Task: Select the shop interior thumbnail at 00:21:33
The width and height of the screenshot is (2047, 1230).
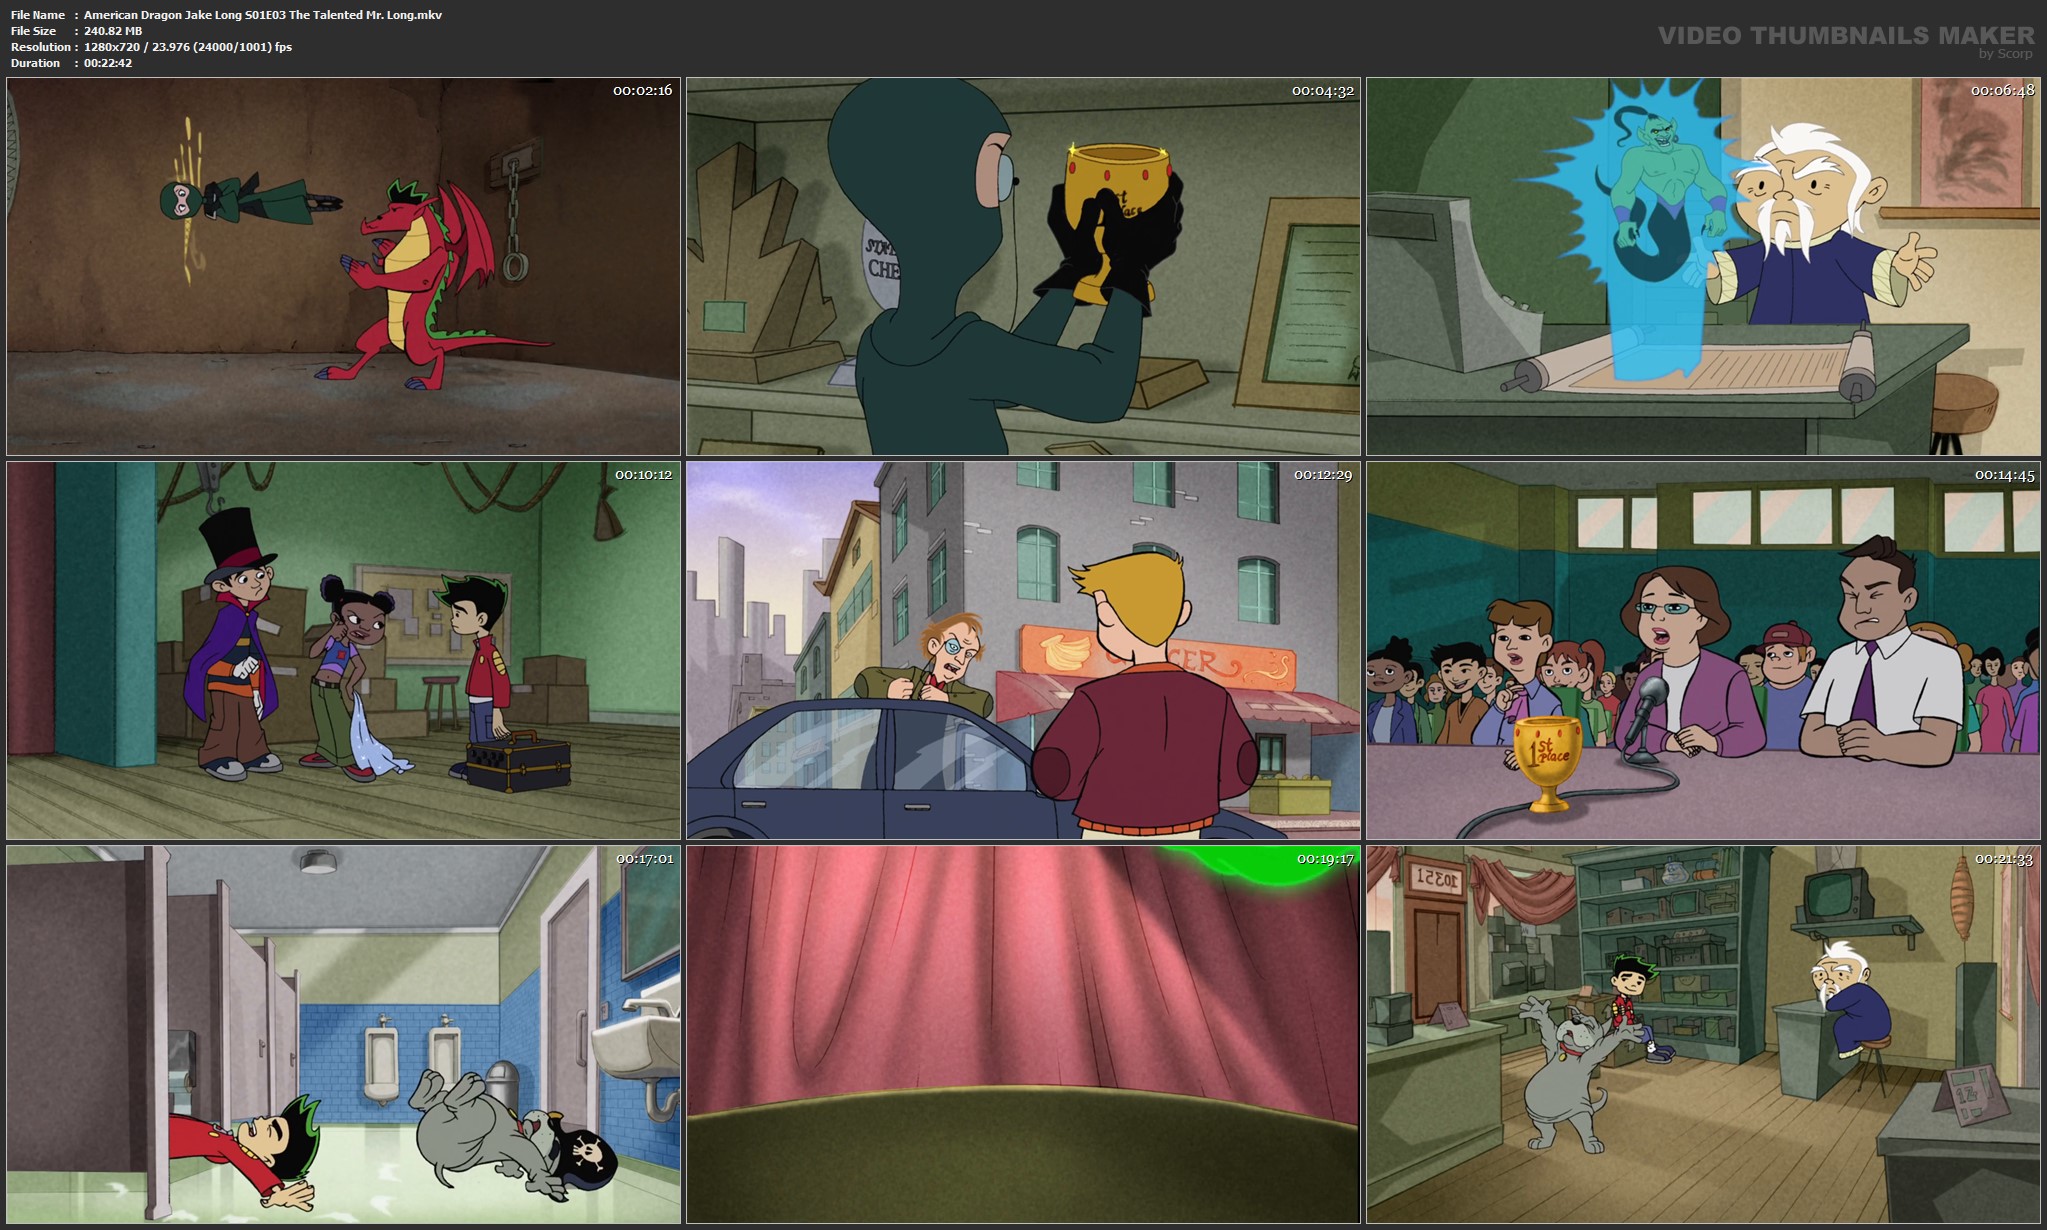Action: pyautogui.click(x=1703, y=1034)
